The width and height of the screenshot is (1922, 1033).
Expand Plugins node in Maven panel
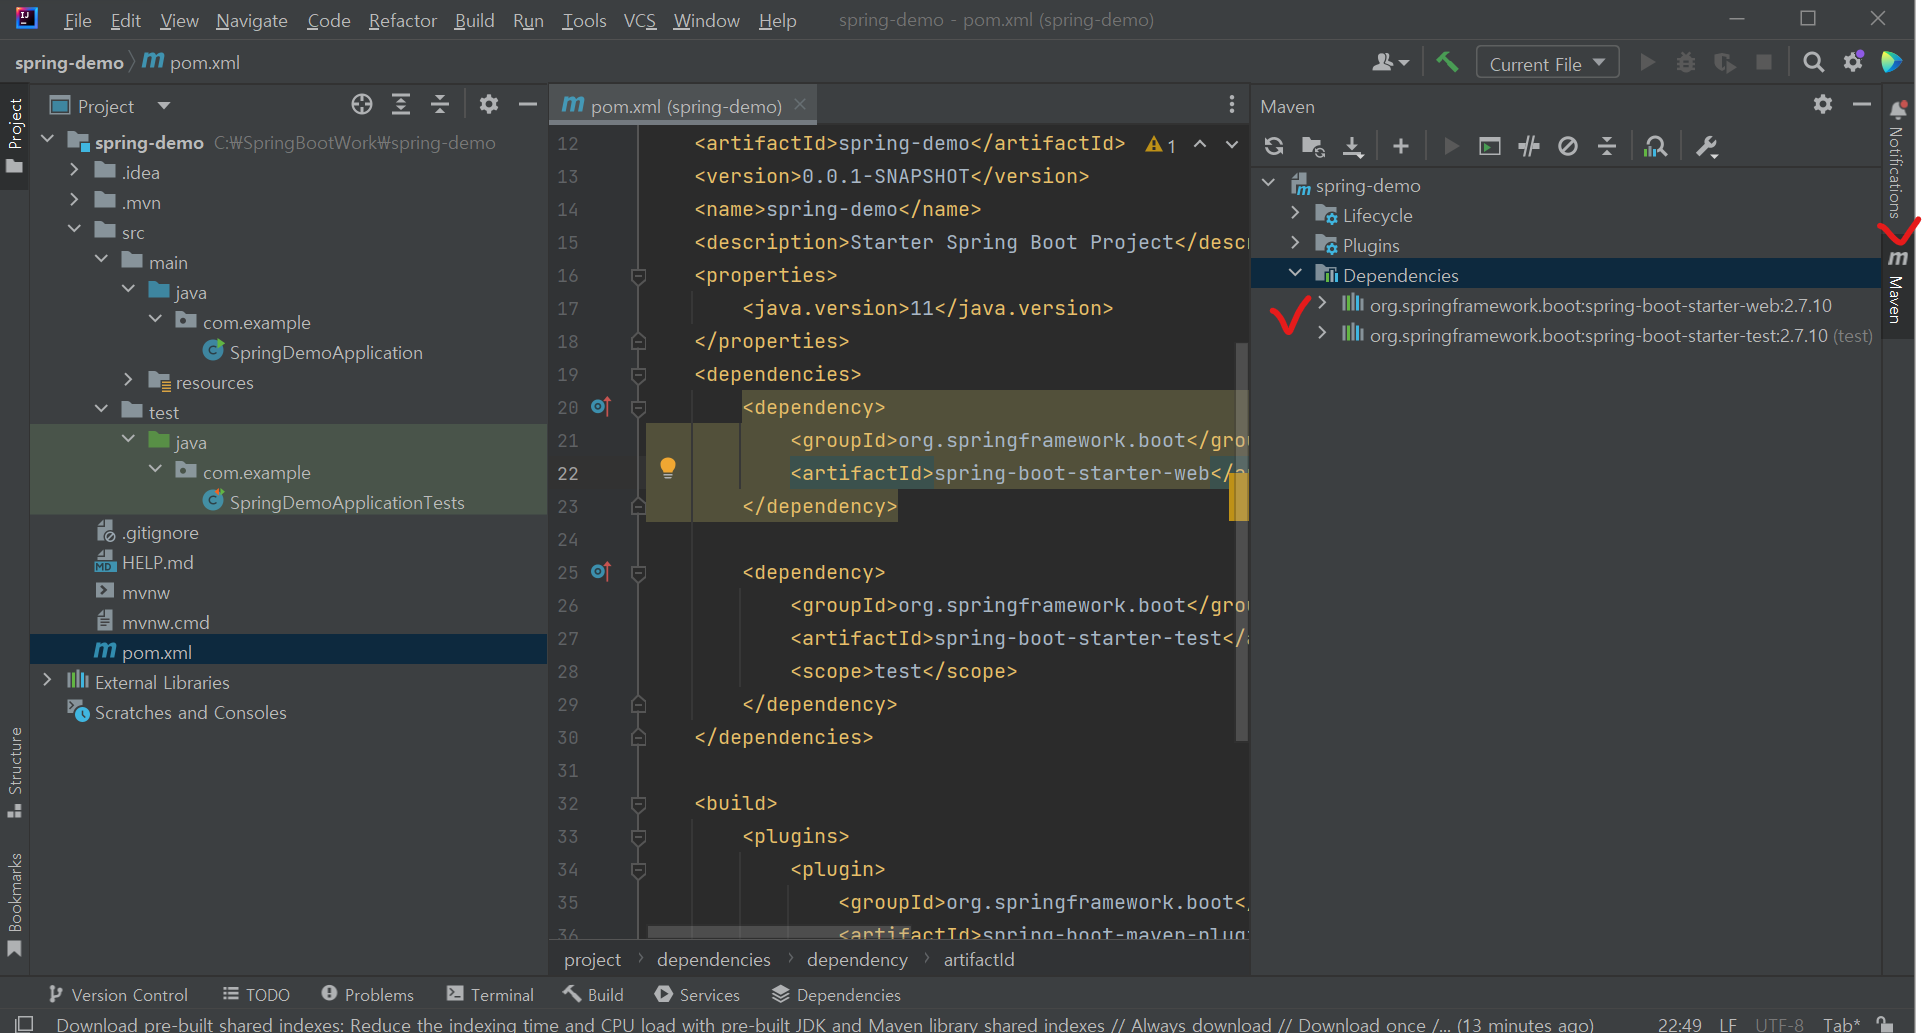click(1296, 243)
